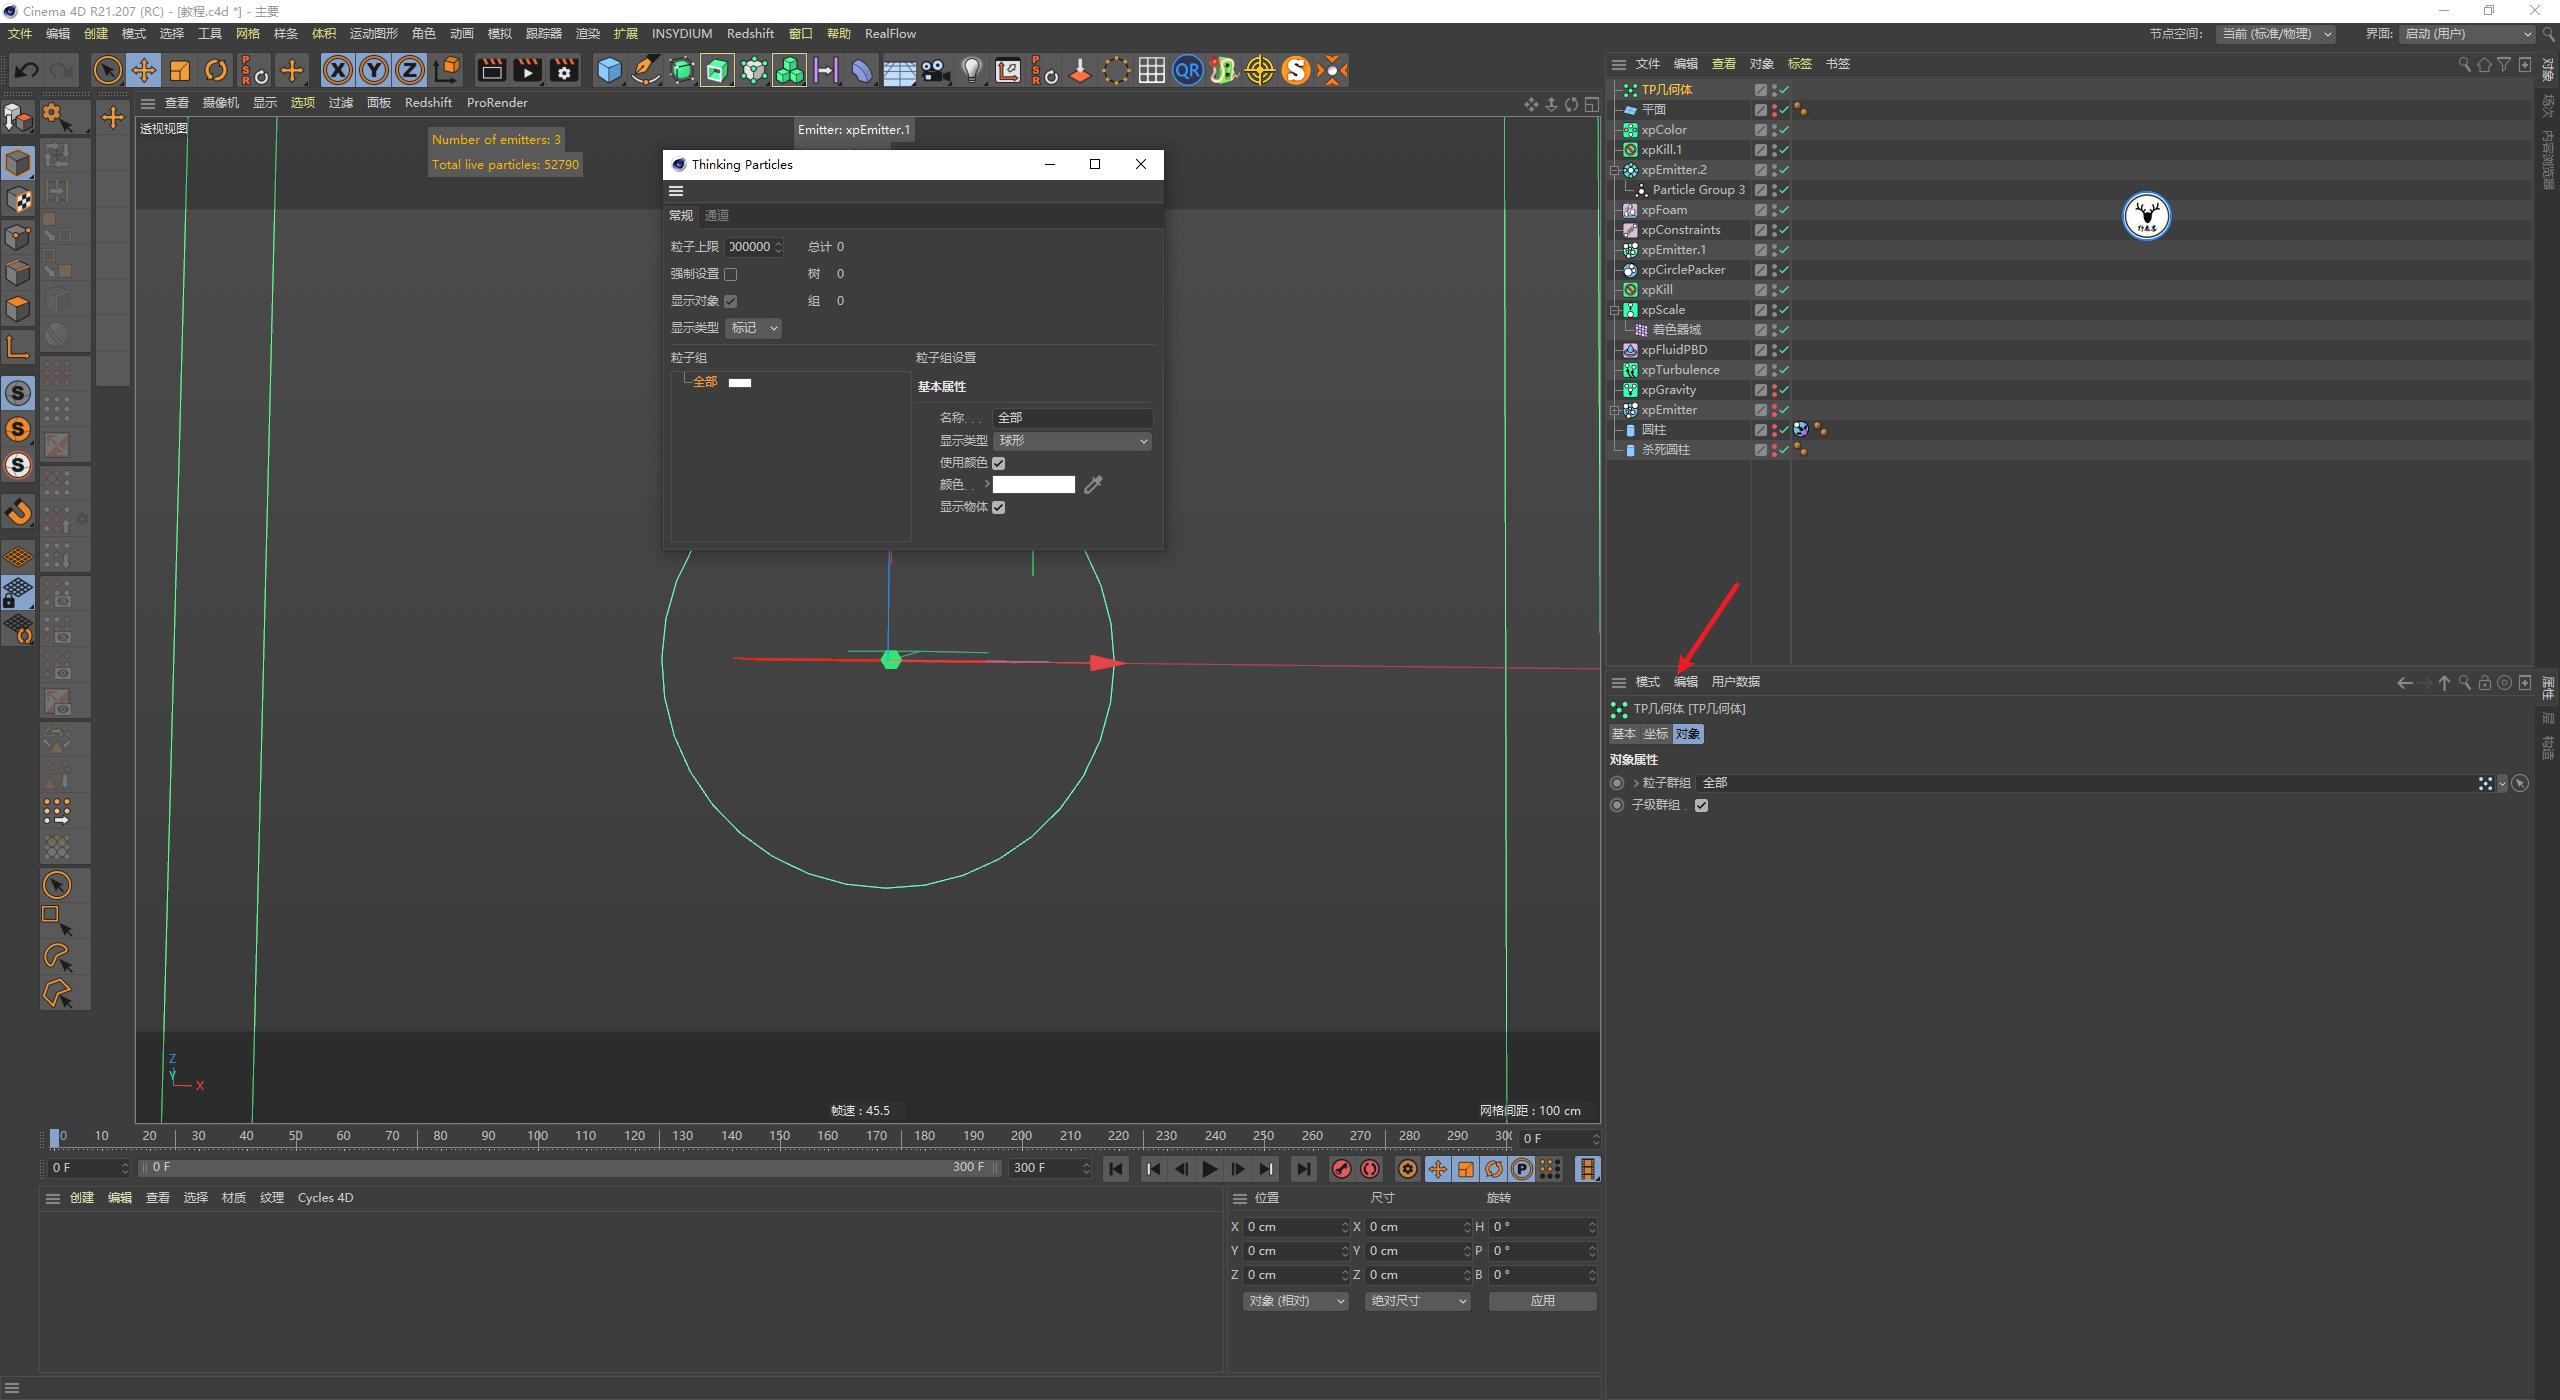
Task: Open the 显示类型 dropdown showing 球形
Action: pos(1071,440)
